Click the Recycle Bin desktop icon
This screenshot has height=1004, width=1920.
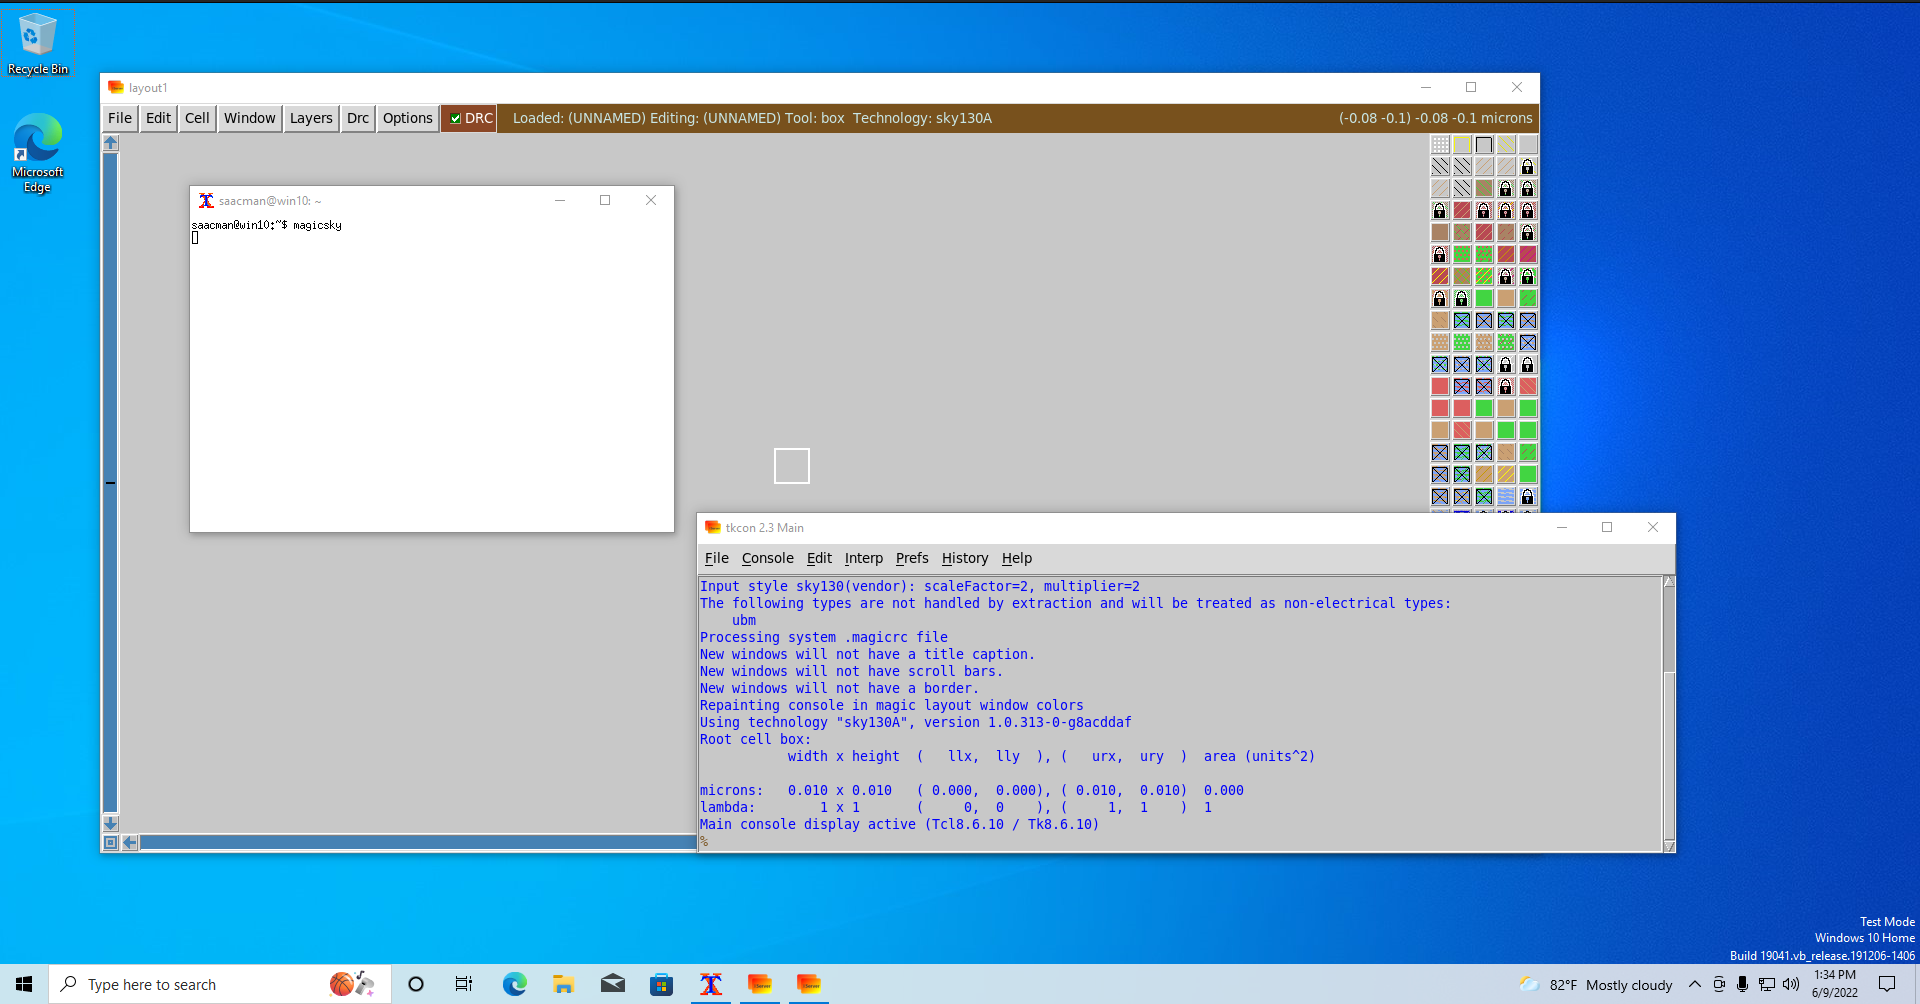point(38,44)
